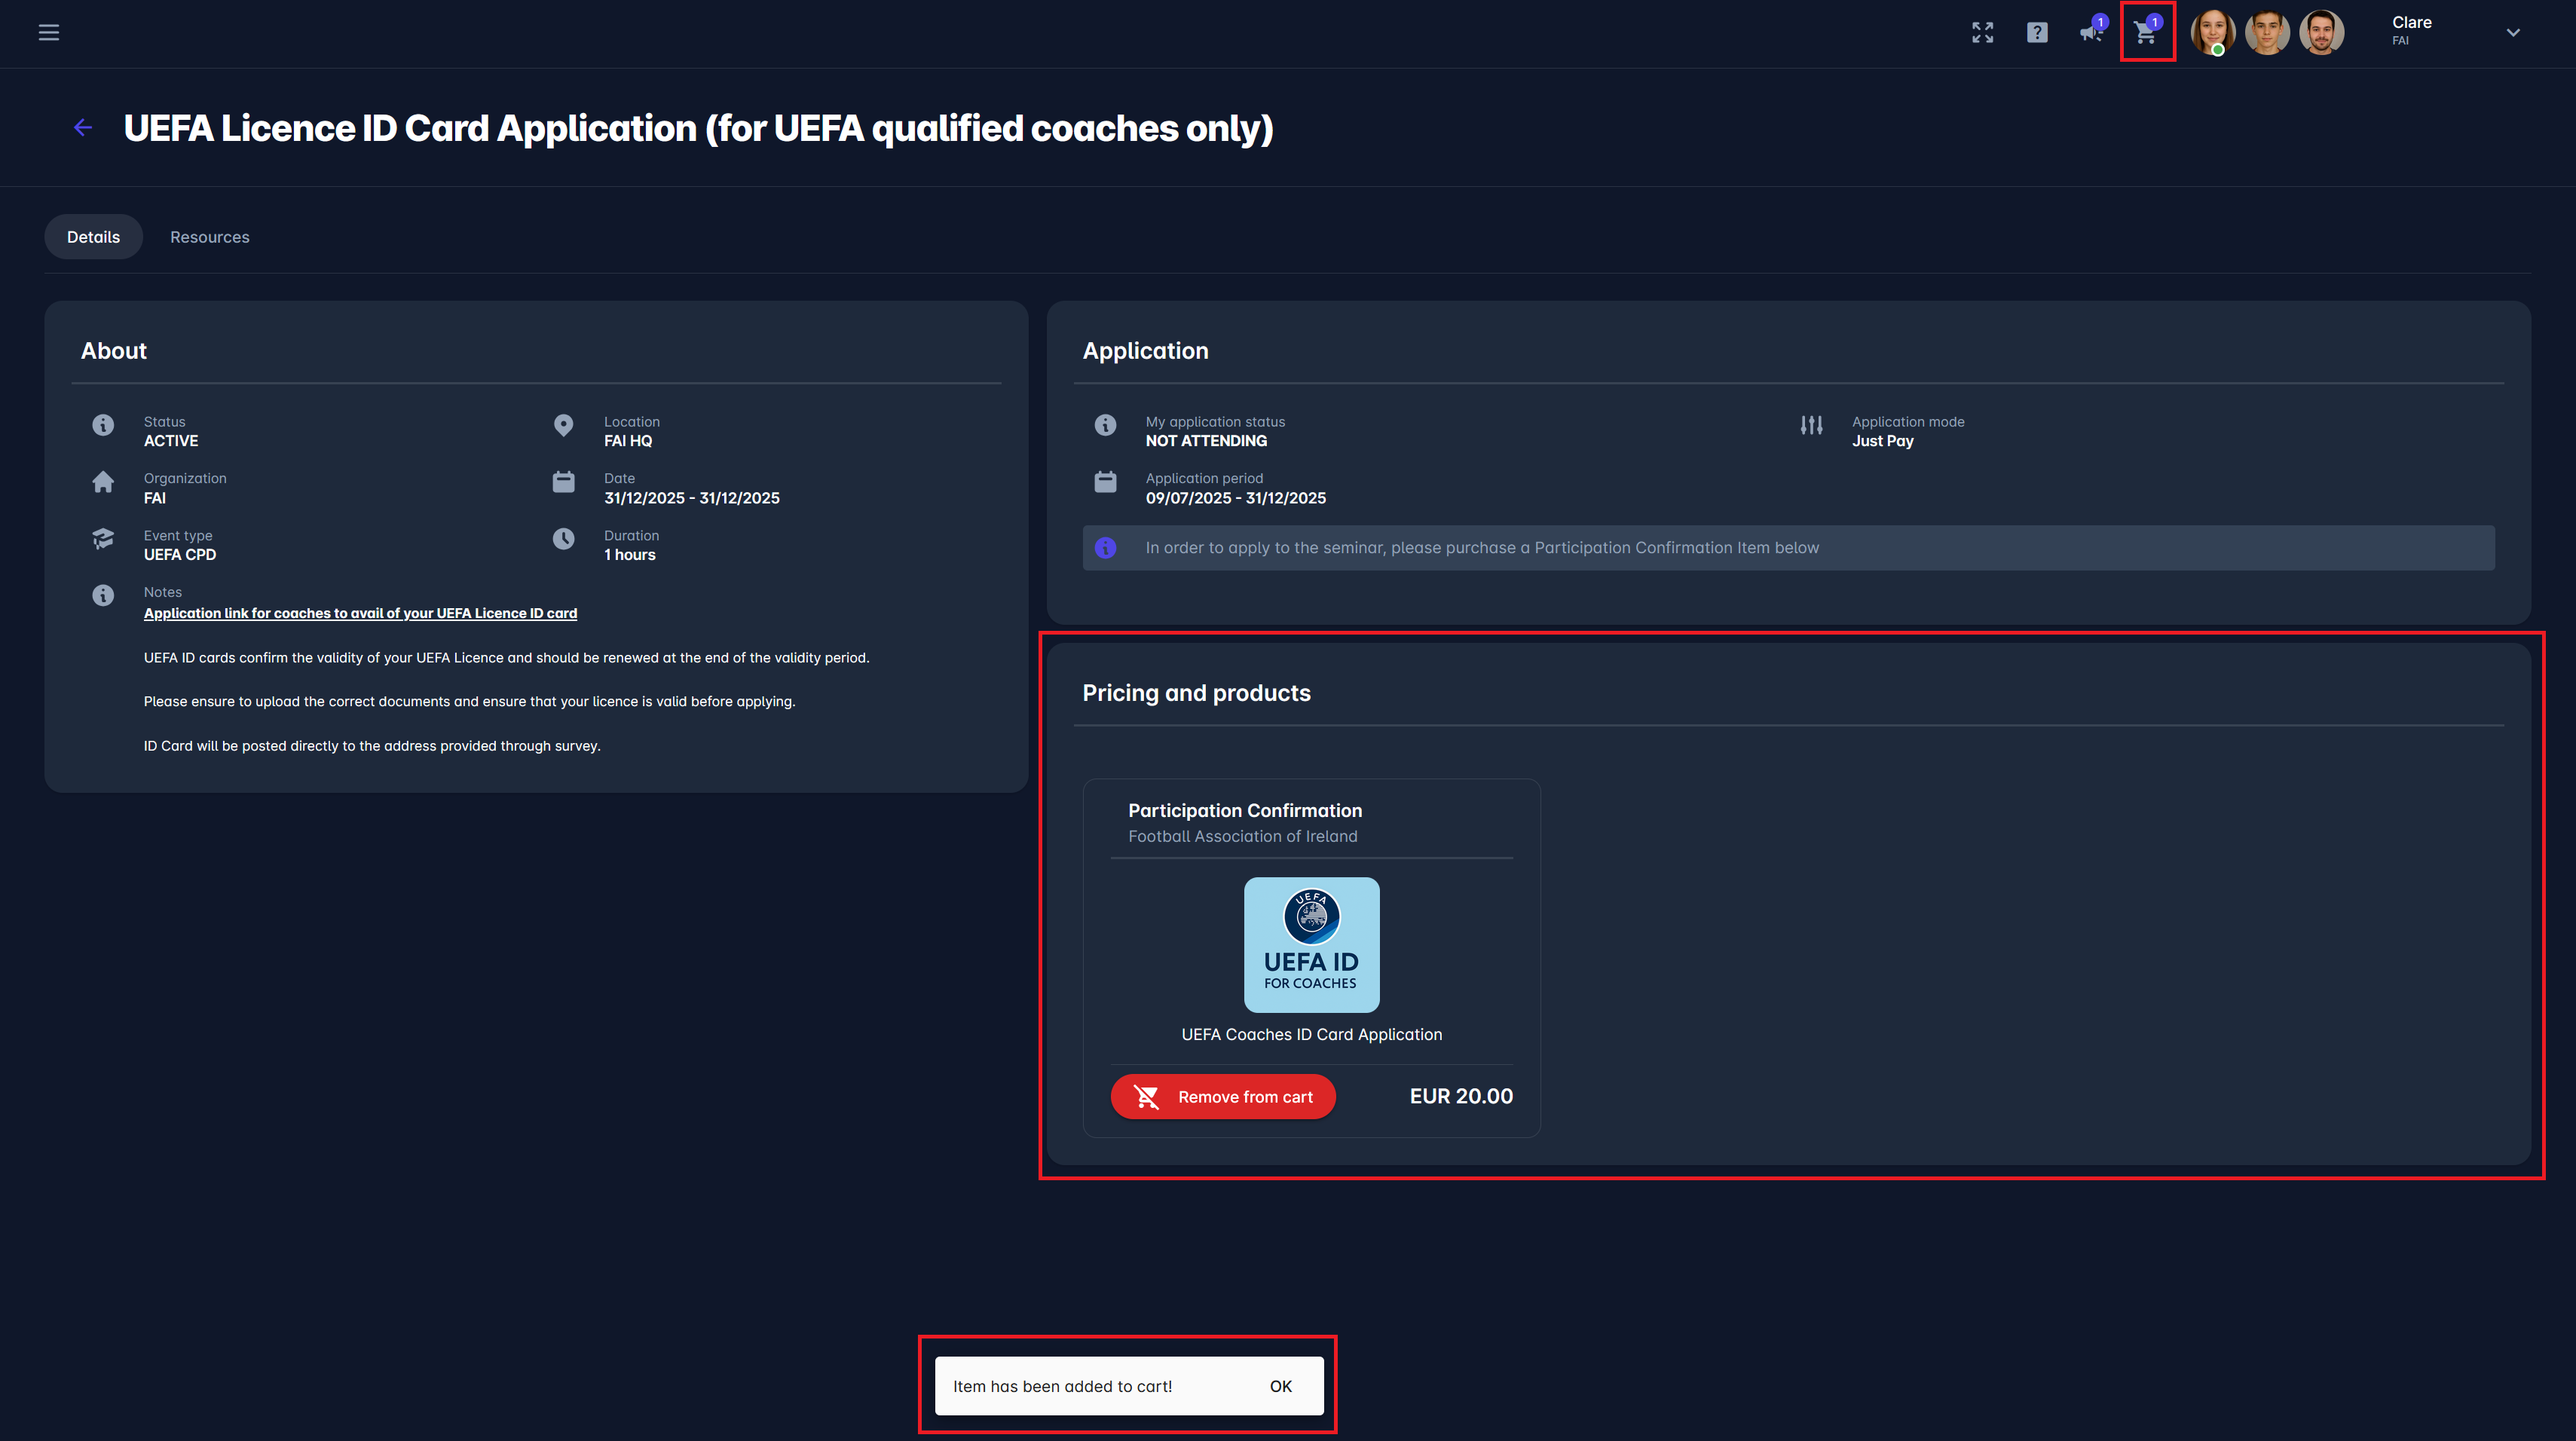The width and height of the screenshot is (2576, 1441).
Task: Open announcements megaphone notifications
Action: pos(2091,32)
